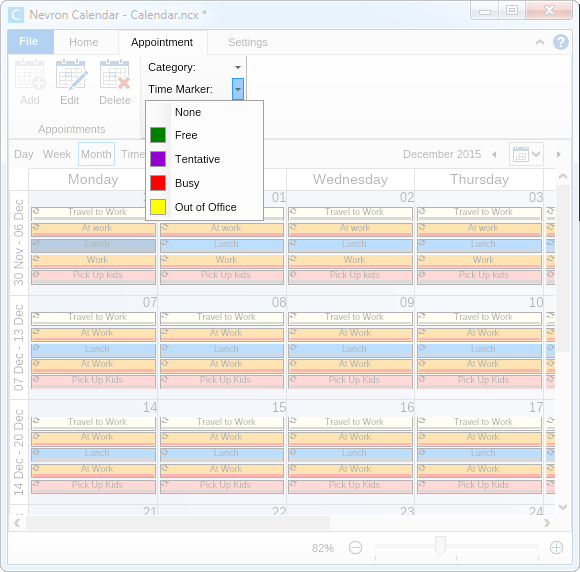Viewport: 580px width, 572px height.
Task: Click the zoom out minus icon
Action: (x=355, y=547)
